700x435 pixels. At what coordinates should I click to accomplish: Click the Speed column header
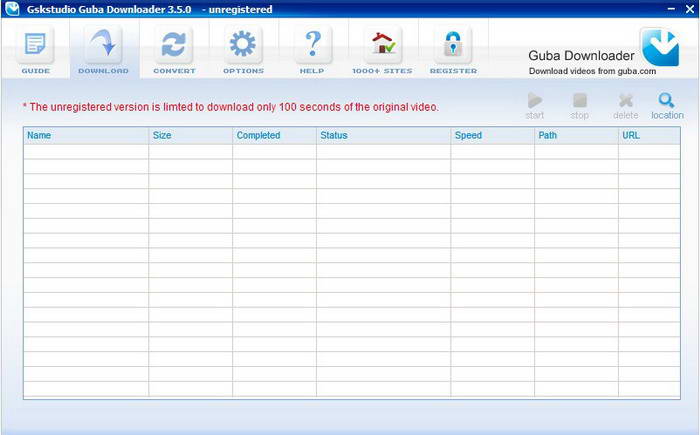pyautogui.click(x=492, y=135)
